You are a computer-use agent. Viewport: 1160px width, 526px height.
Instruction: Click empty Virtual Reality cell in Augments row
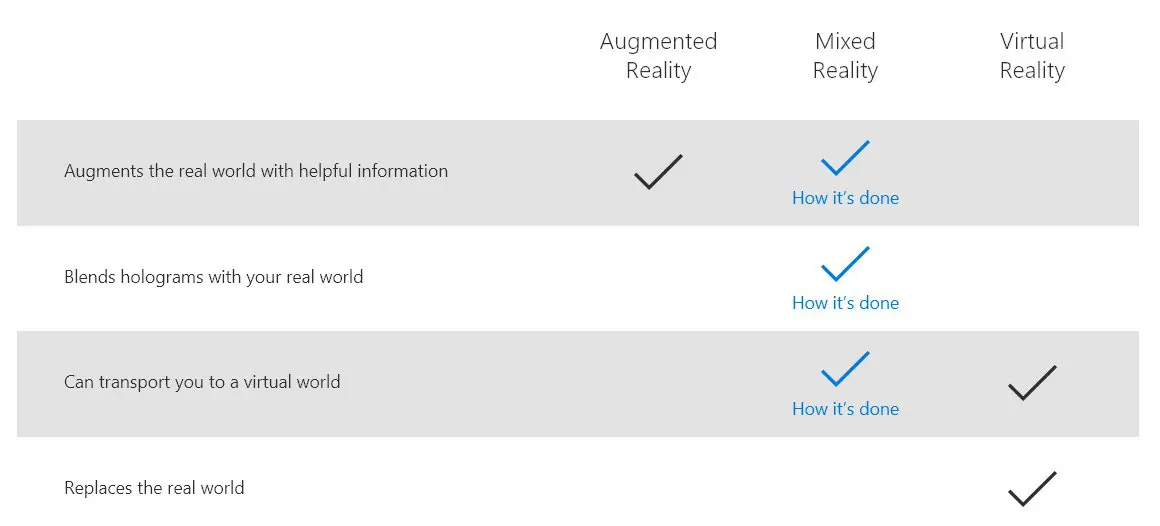coord(1032,172)
